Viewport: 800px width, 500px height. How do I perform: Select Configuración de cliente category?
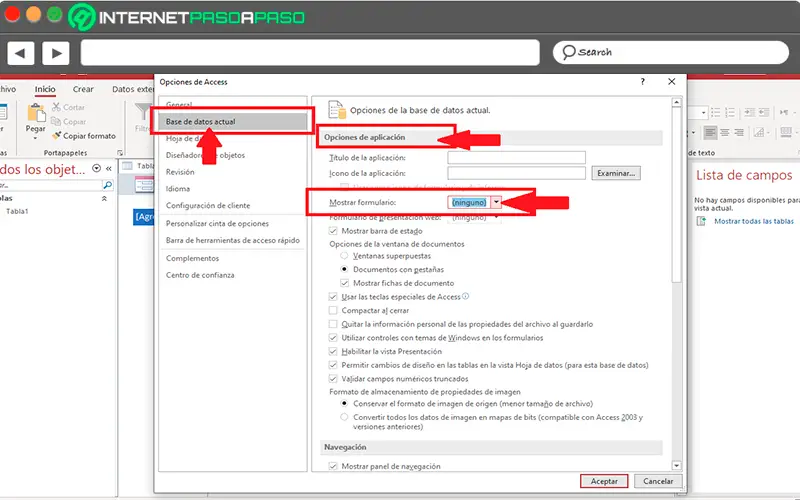208,206
